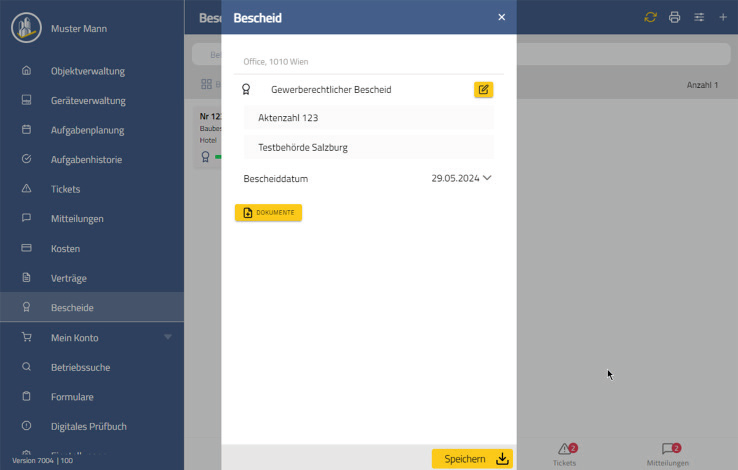Click the Aktenzahl 123 field

[368, 118]
